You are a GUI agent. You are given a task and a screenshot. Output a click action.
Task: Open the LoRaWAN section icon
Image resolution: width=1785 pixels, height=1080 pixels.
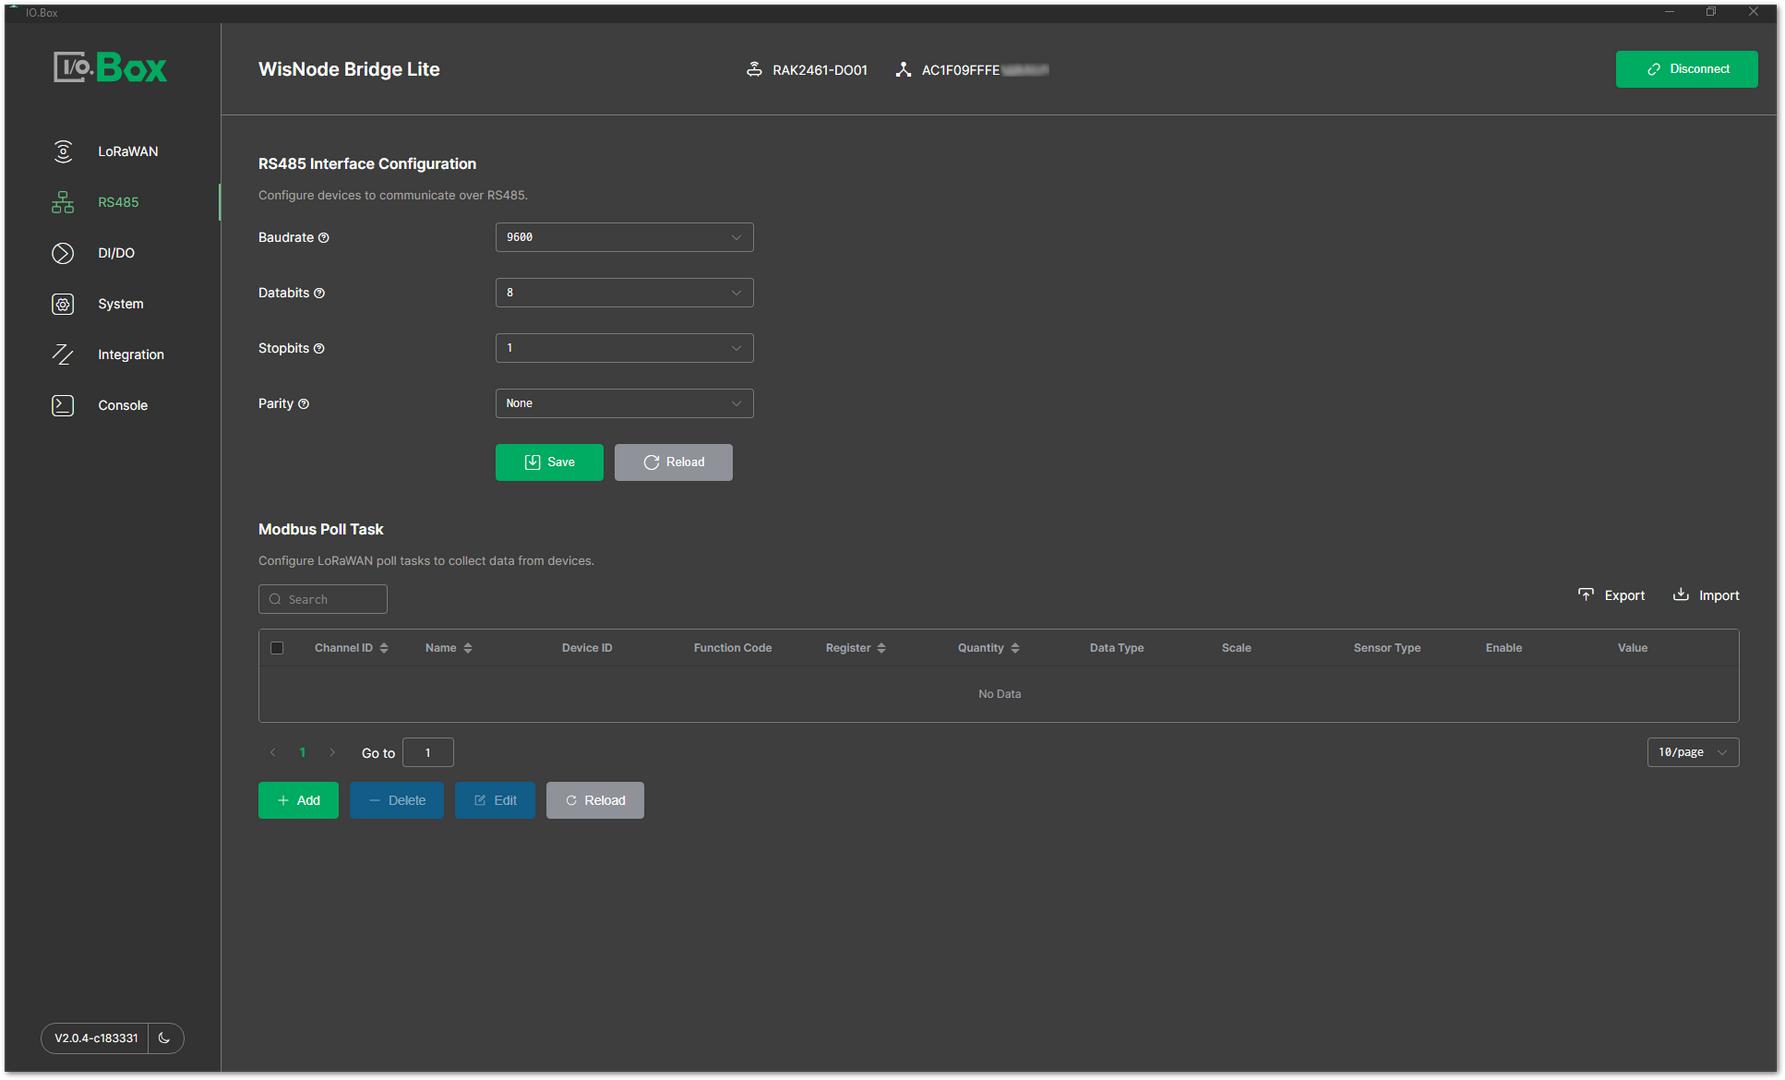coord(63,151)
